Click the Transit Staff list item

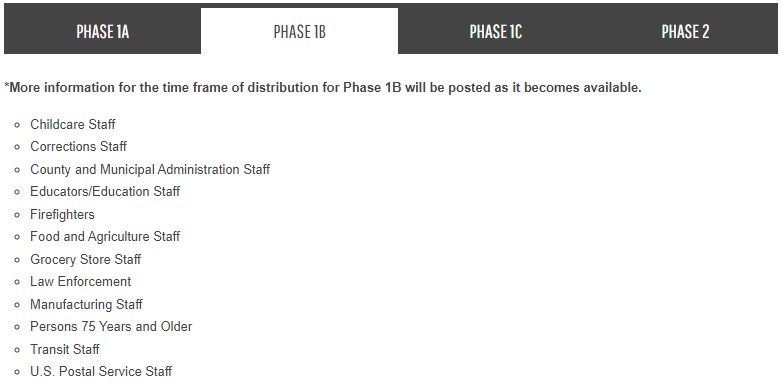[65, 349]
